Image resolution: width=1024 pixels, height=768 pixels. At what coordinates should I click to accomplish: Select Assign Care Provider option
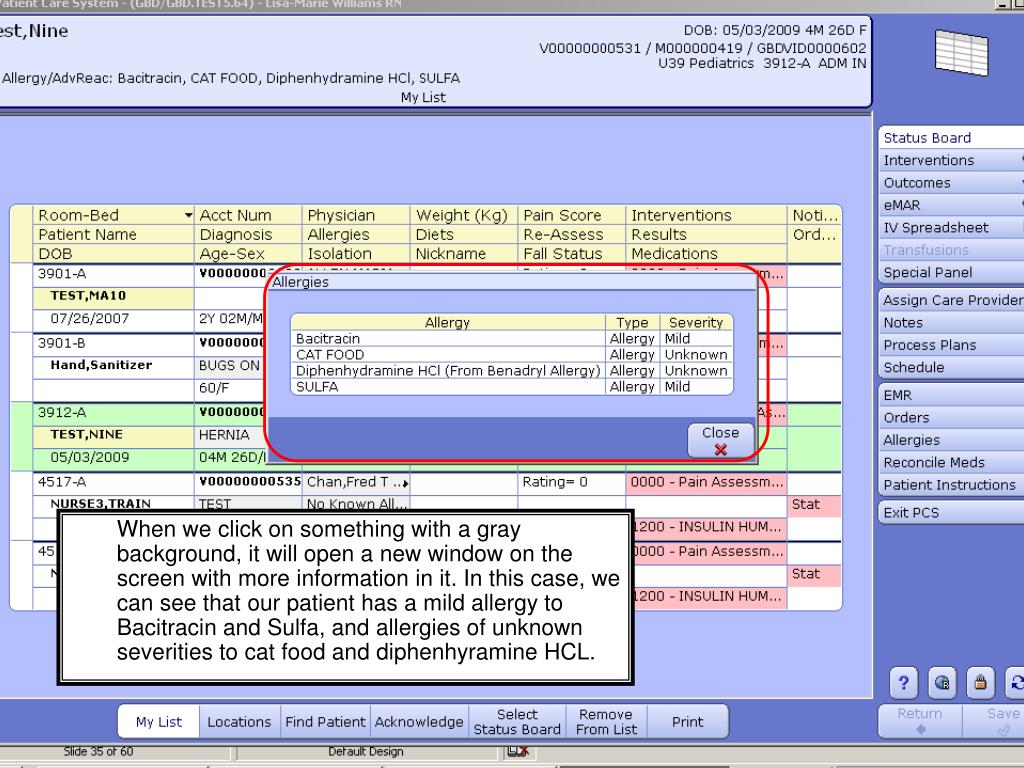(950, 300)
